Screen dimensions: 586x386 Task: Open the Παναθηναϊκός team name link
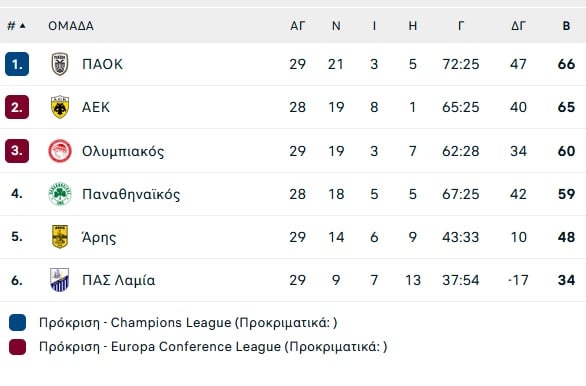click(x=131, y=194)
